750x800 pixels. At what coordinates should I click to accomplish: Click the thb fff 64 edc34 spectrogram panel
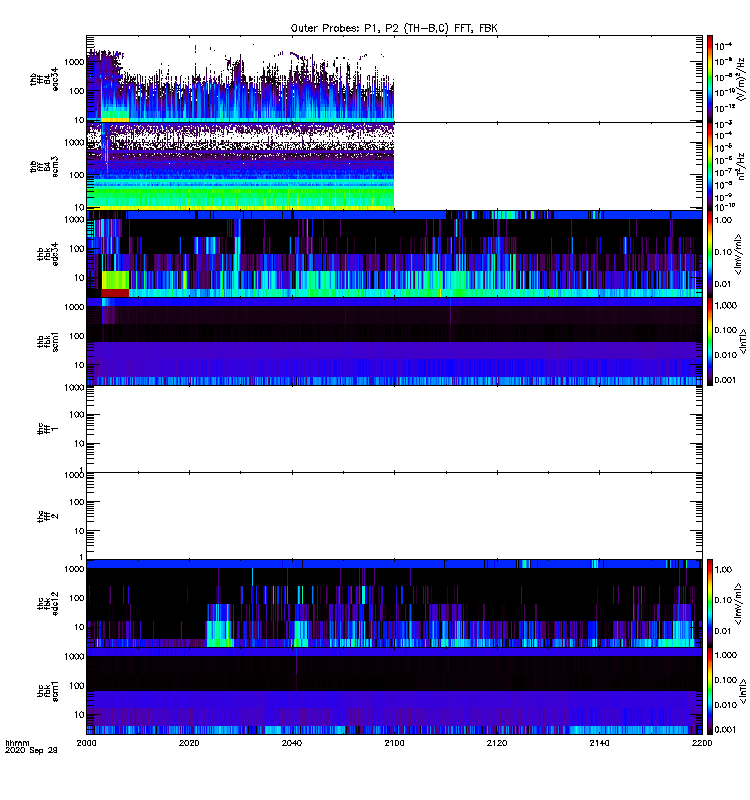(394, 79)
